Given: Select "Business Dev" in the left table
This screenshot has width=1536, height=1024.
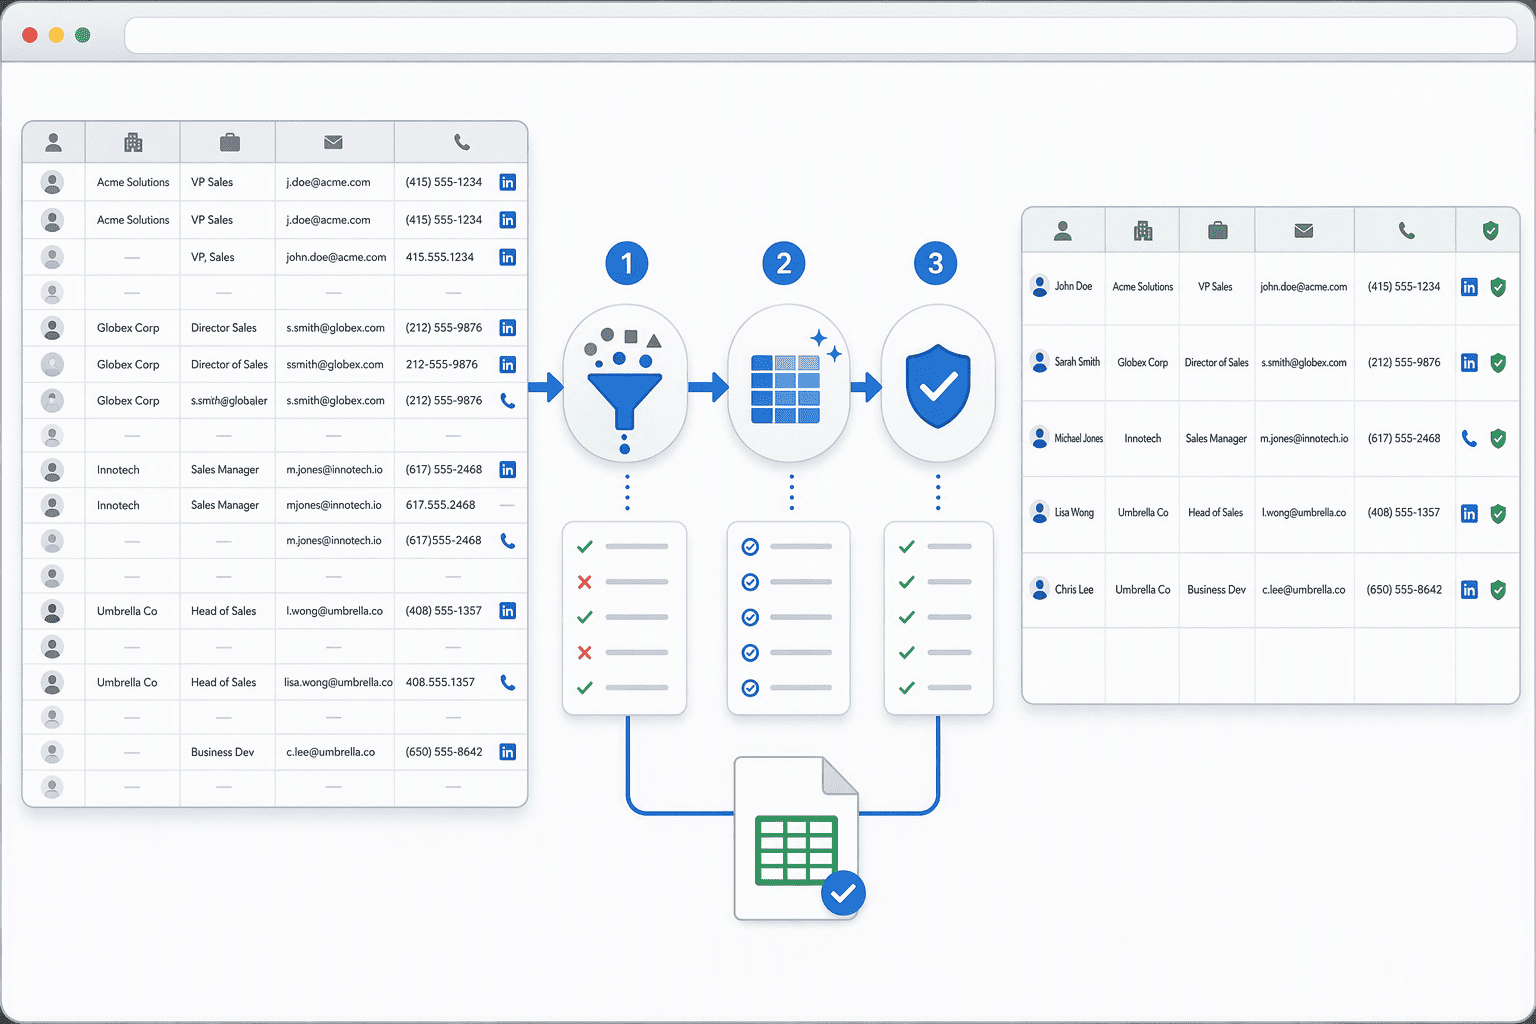Looking at the screenshot, I should [x=223, y=753].
